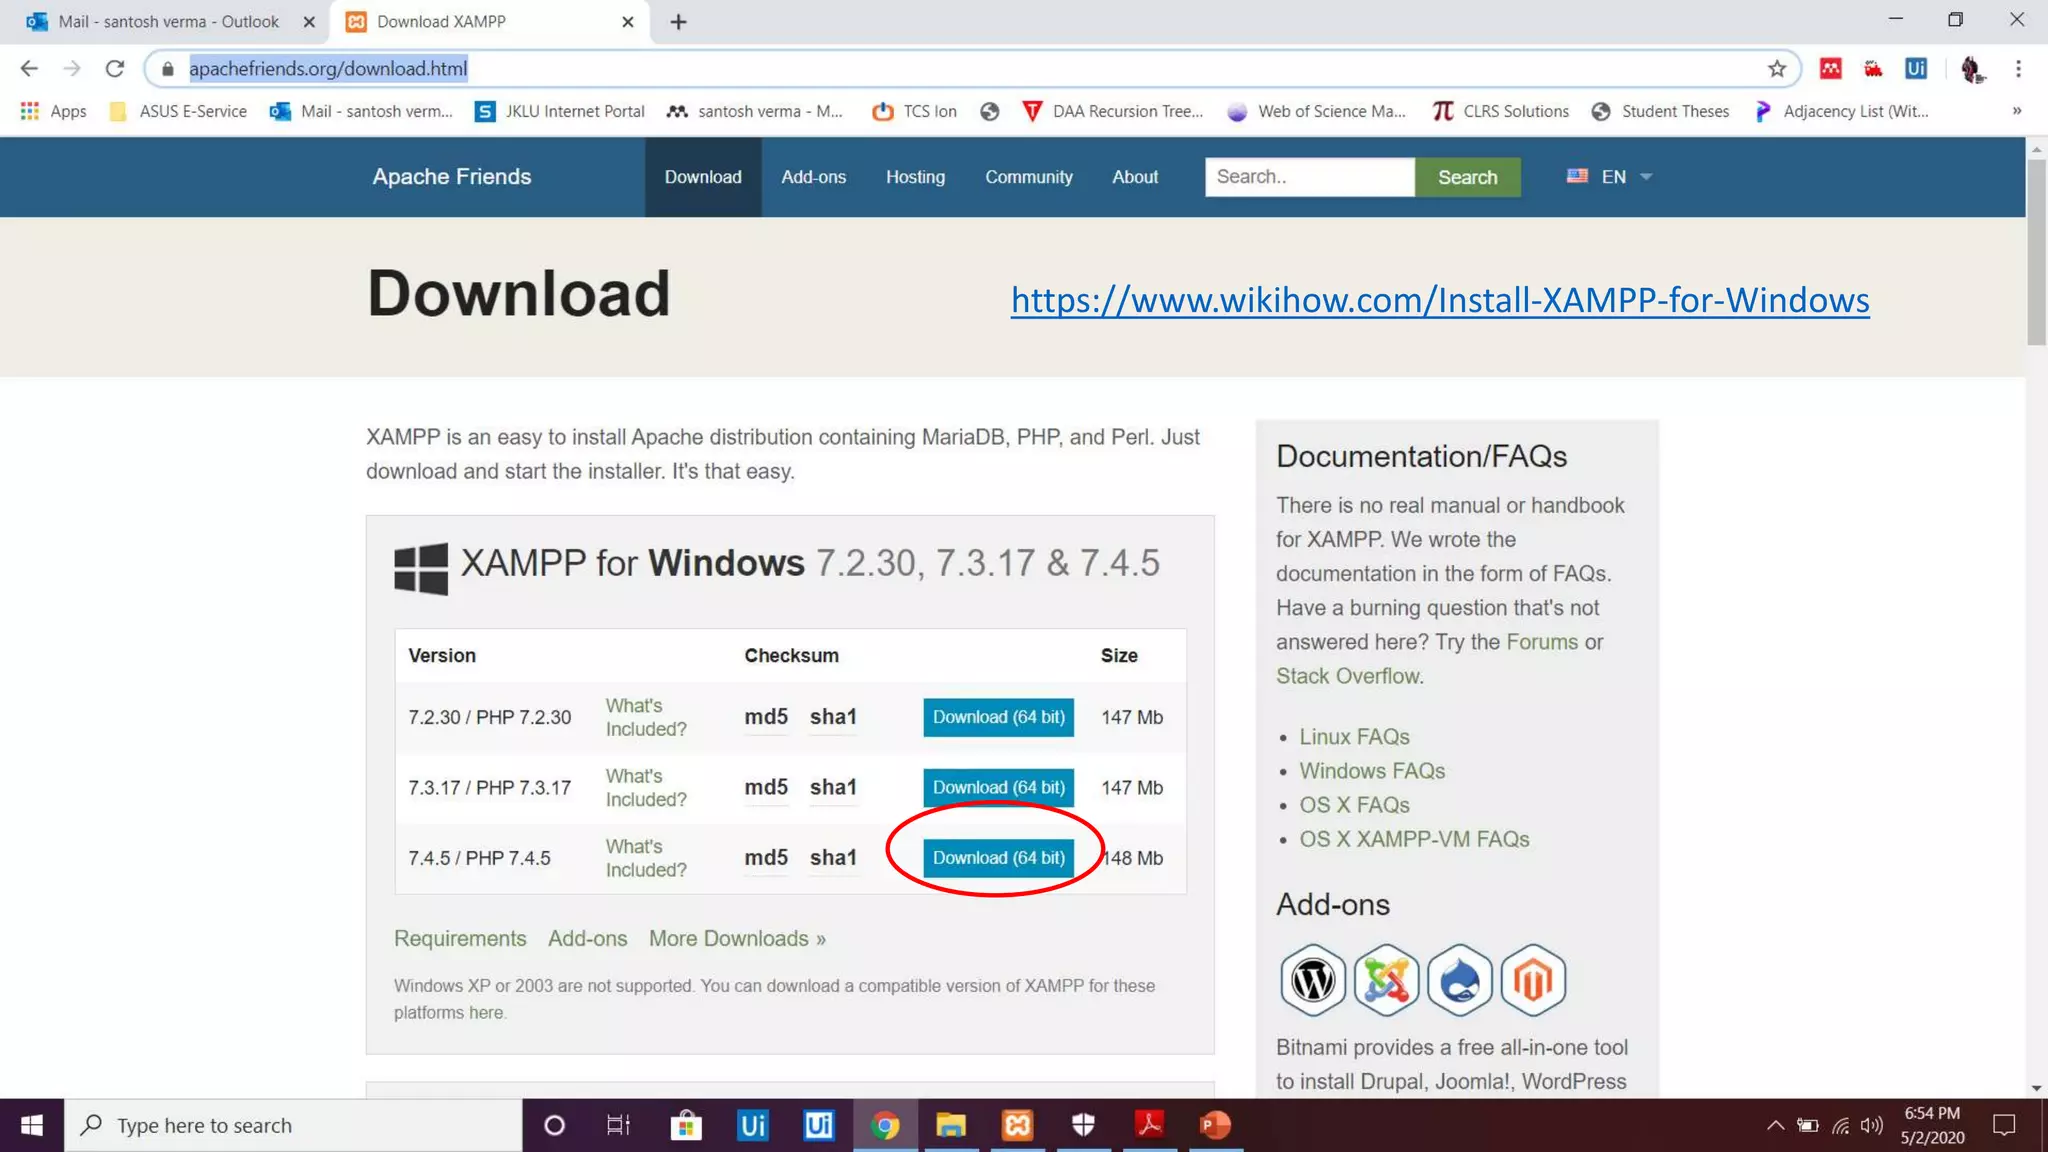Open XAMPP icon in the taskbar
Viewport: 2048px width, 1152px height.
[1017, 1125]
